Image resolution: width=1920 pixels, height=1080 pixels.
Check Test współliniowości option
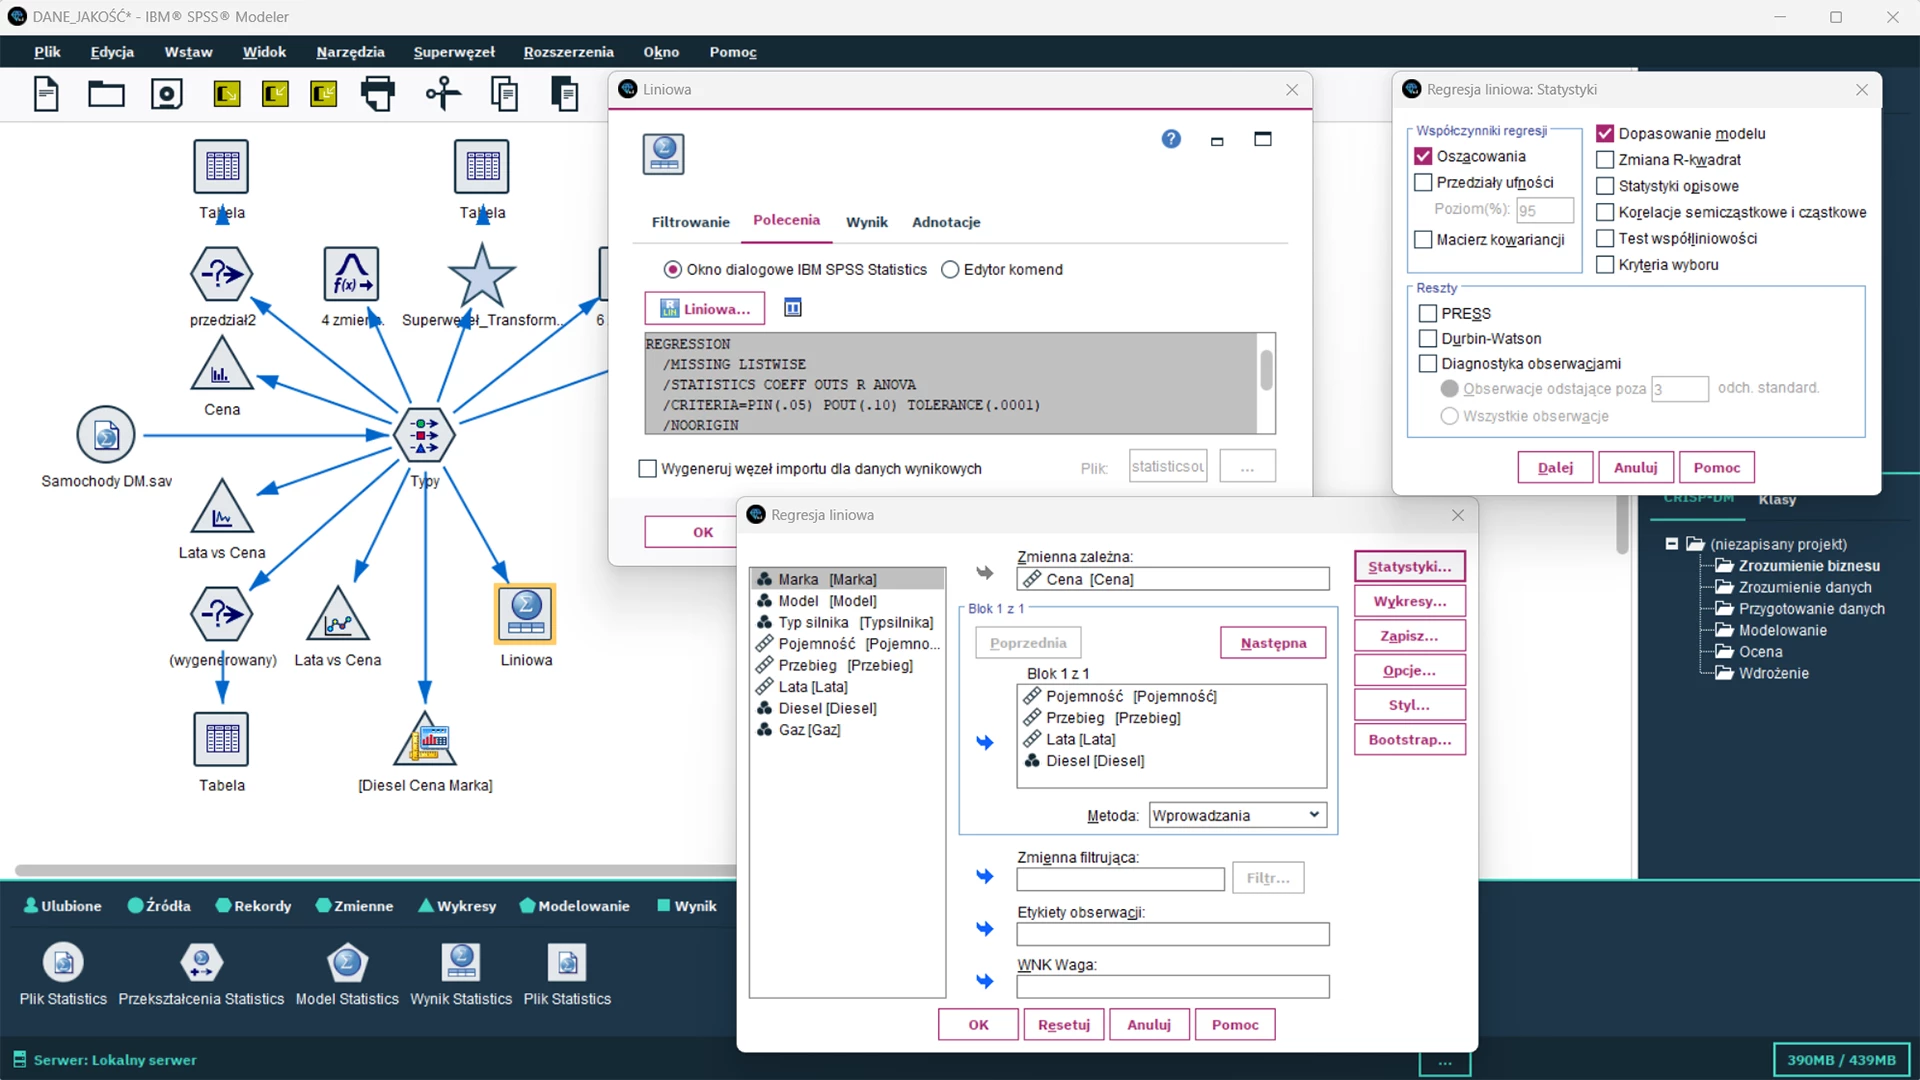[x=1605, y=238]
